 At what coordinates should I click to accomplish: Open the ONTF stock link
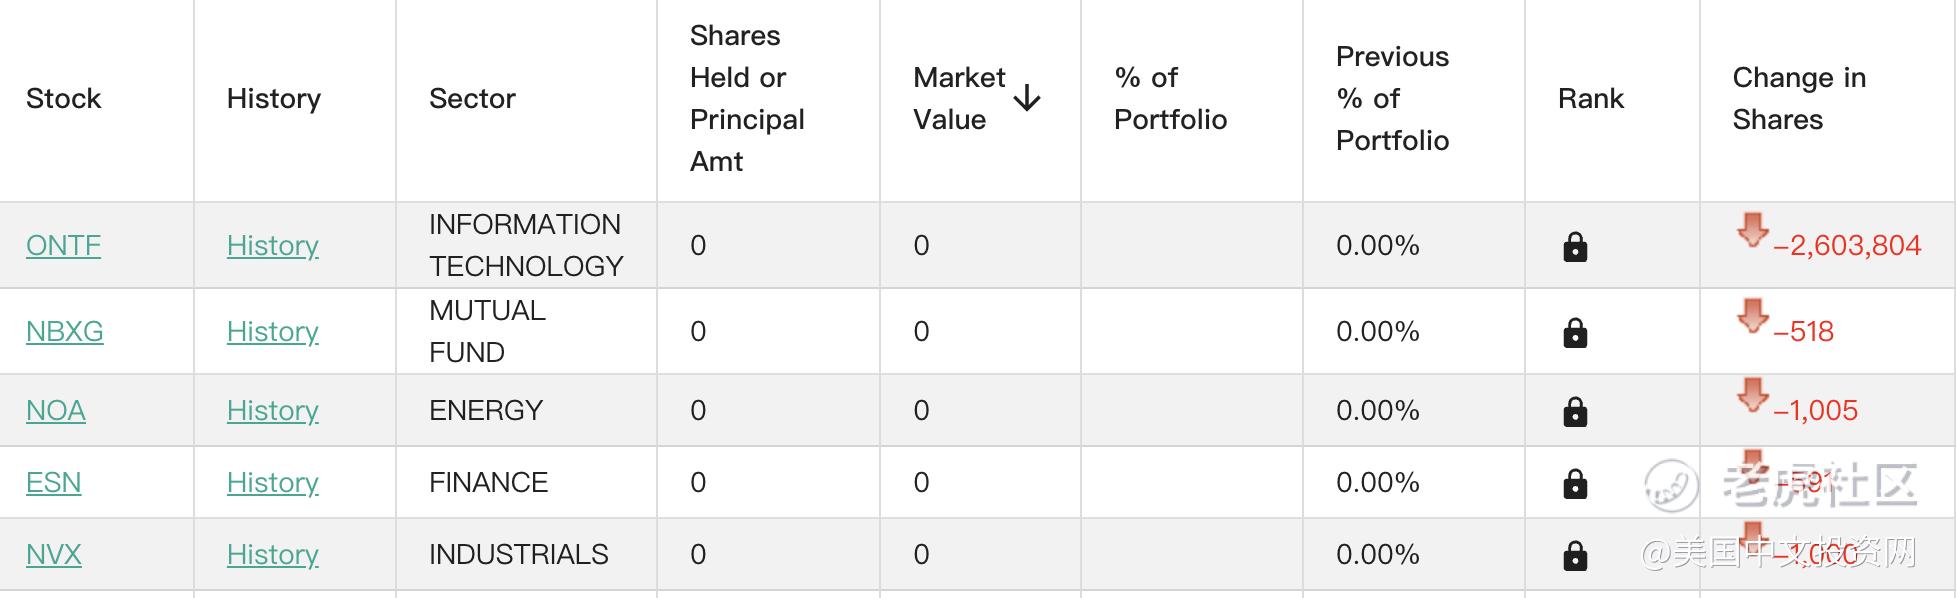(x=63, y=245)
